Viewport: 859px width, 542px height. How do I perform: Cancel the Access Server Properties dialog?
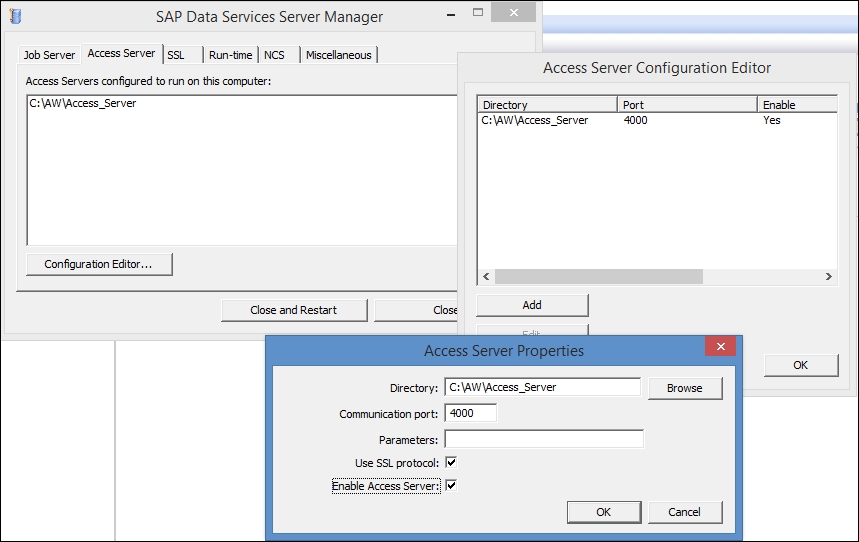(684, 512)
